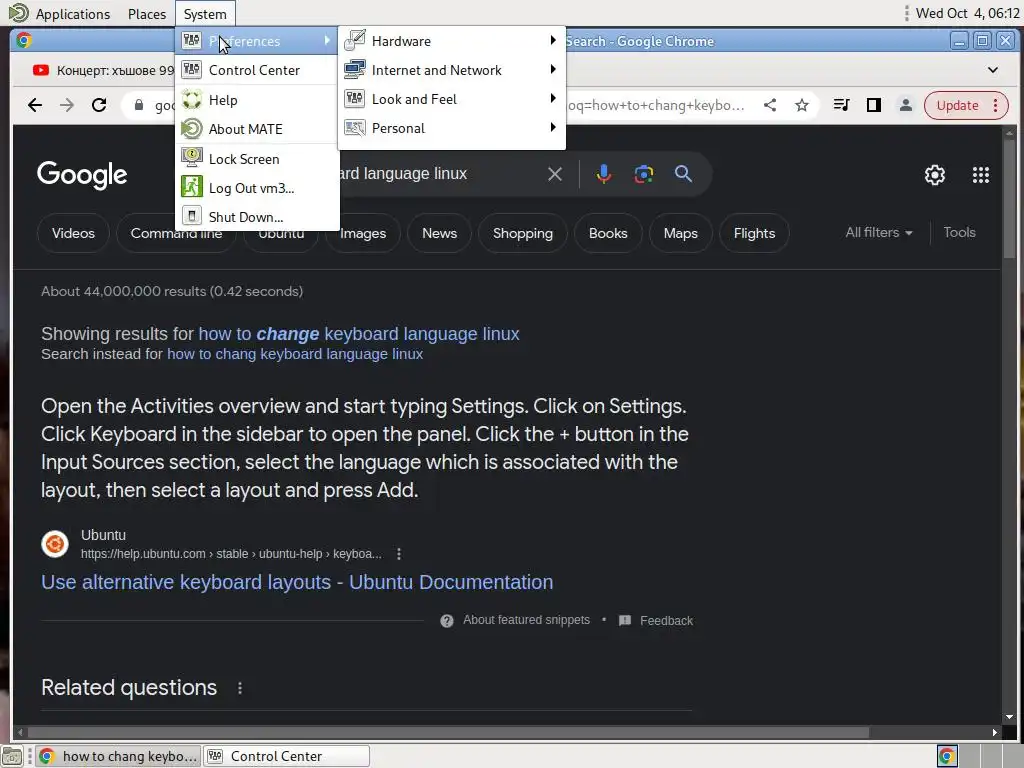1024x768 pixels.
Task: Filter results by Books
Action: coord(608,233)
